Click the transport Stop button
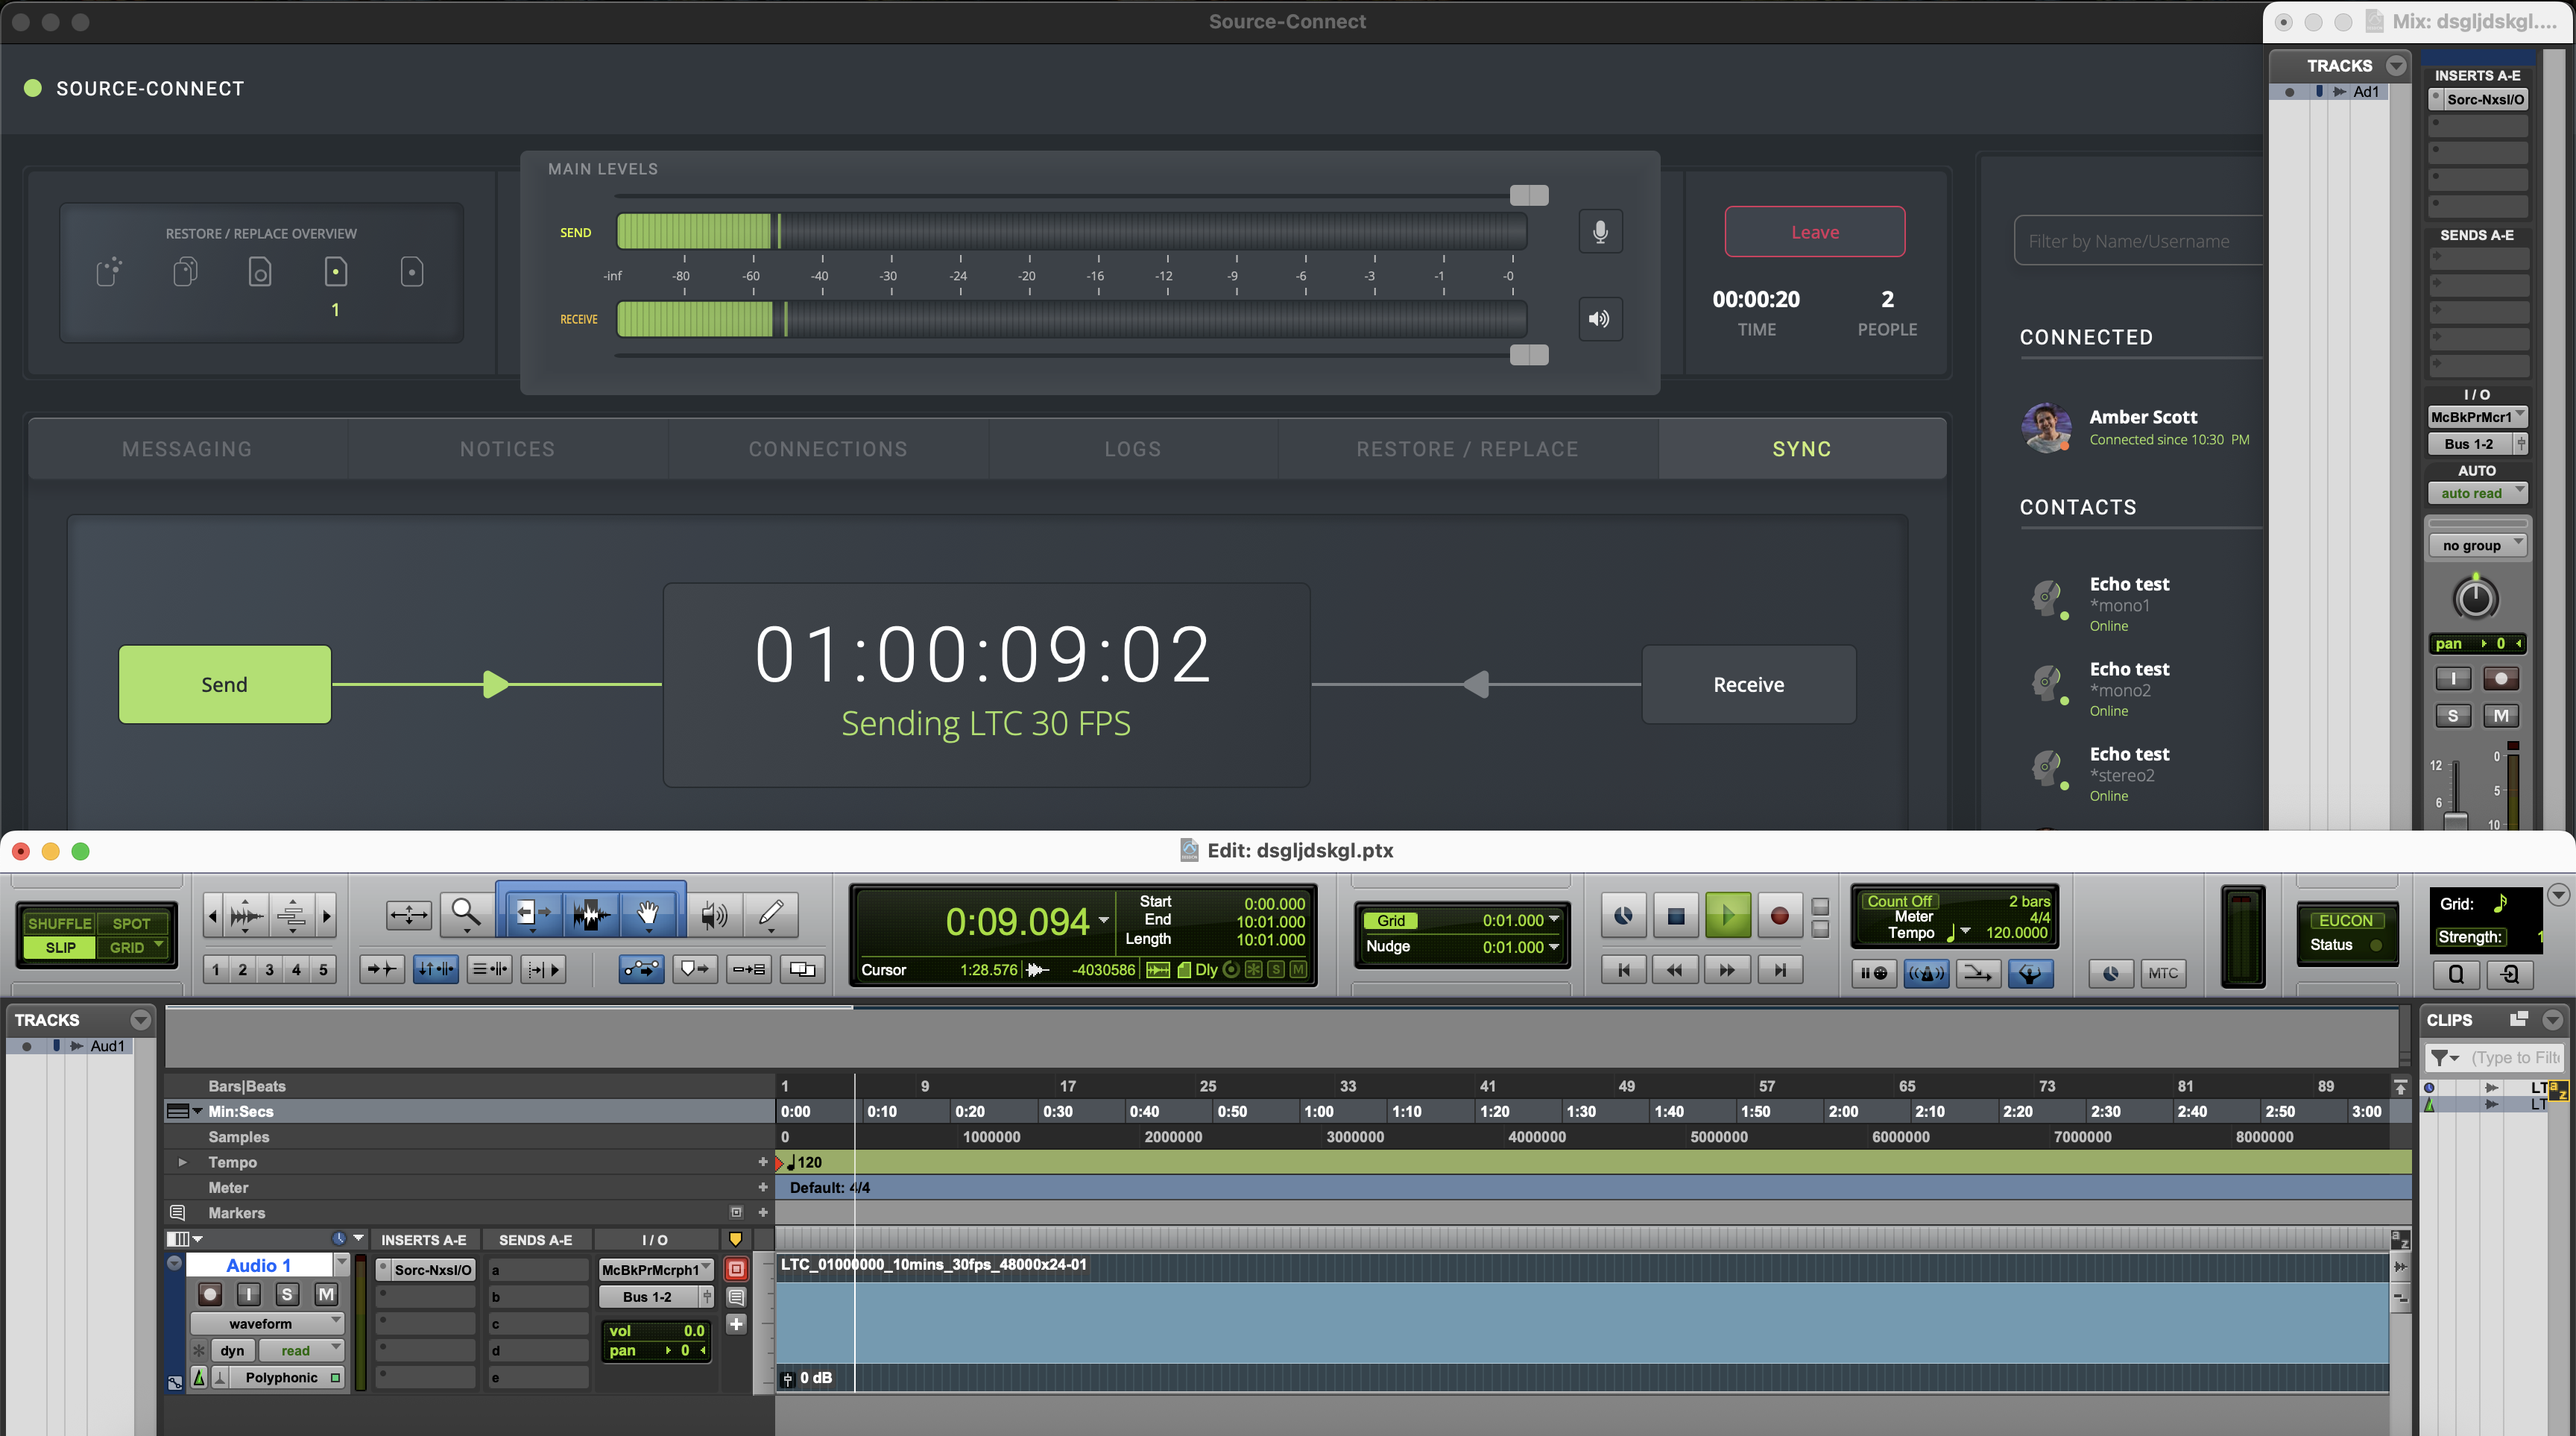Image resolution: width=2576 pixels, height=1436 pixels. click(1676, 915)
